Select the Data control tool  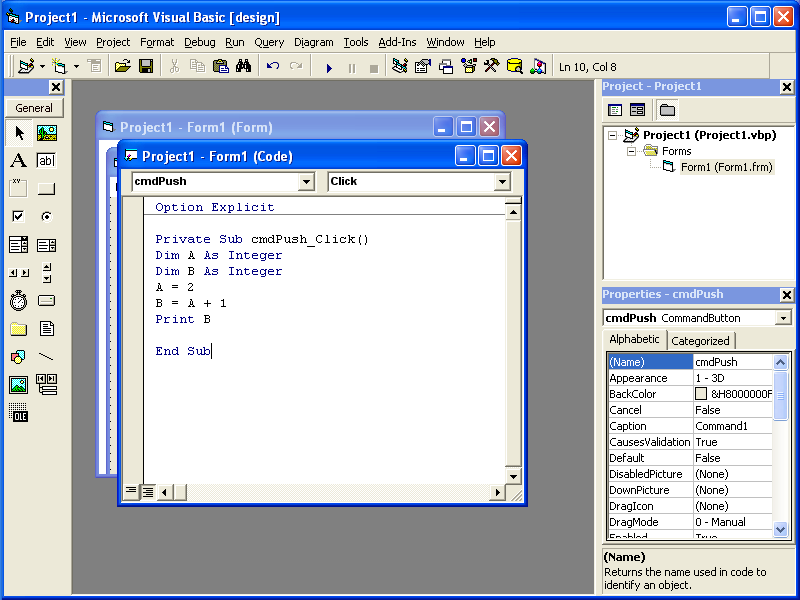coord(46,385)
